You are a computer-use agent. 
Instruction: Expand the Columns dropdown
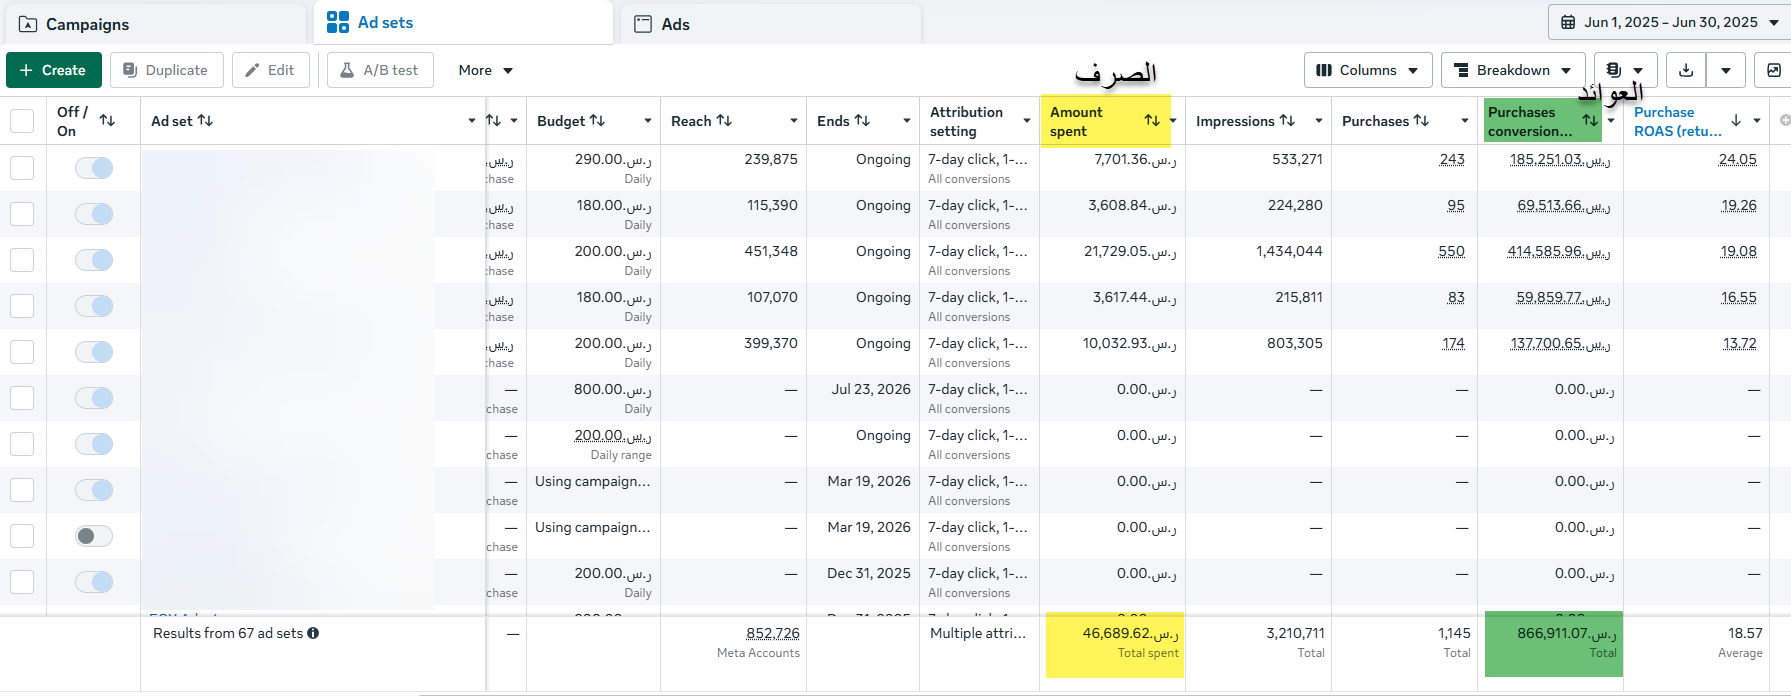click(x=1368, y=70)
